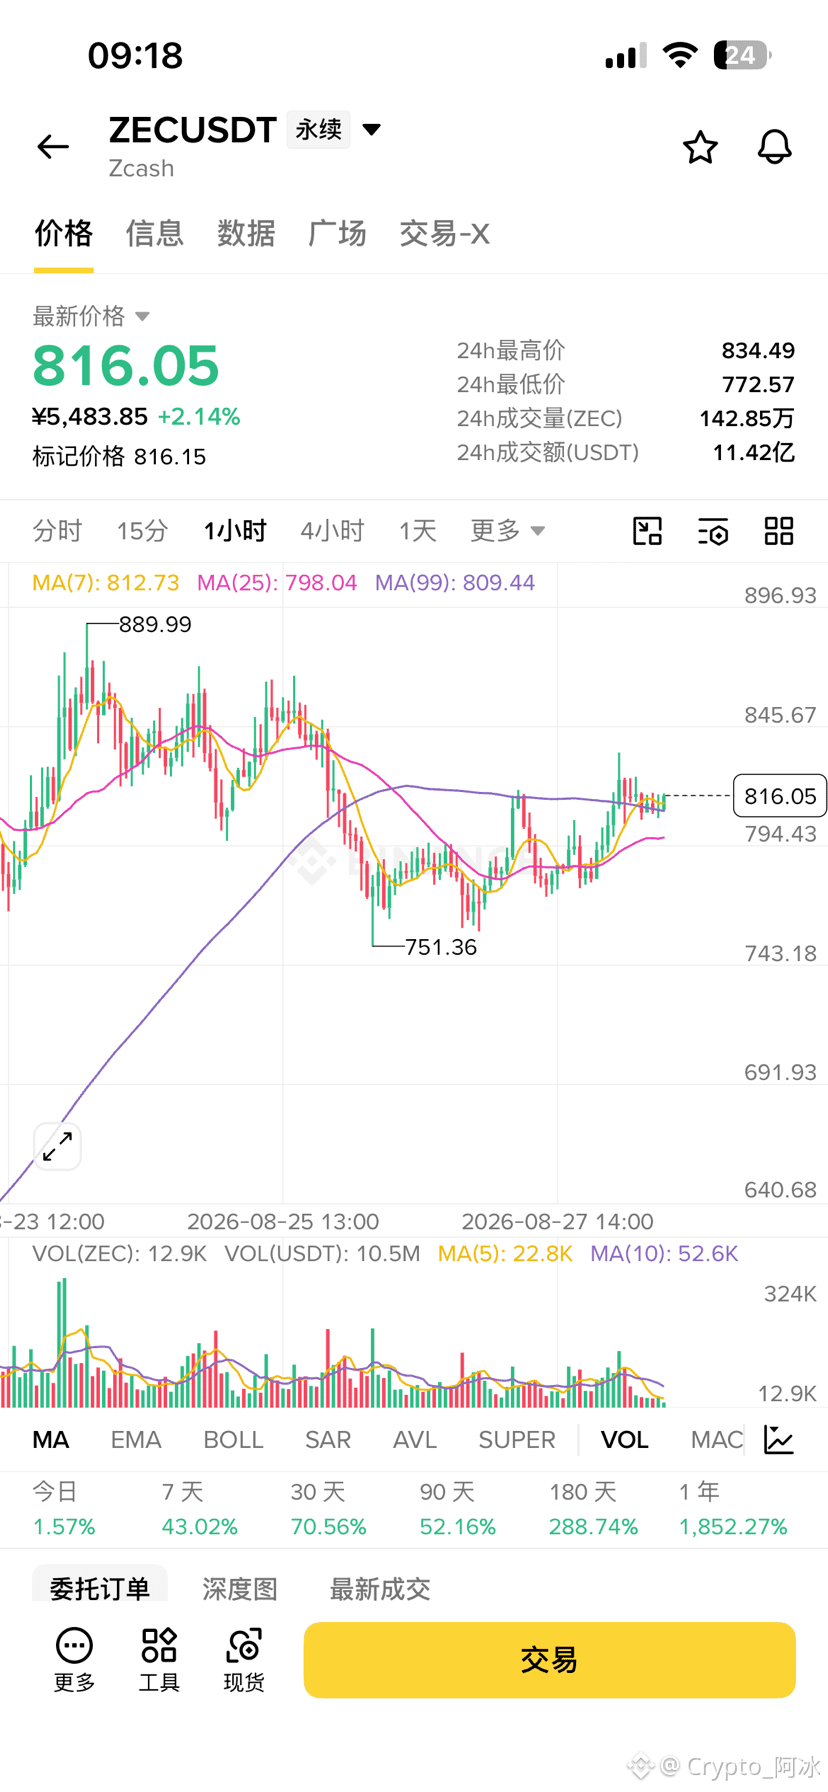828x1792 pixels.
Task: Tap the 24h最高价 834.49 value
Action: [758, 351]
